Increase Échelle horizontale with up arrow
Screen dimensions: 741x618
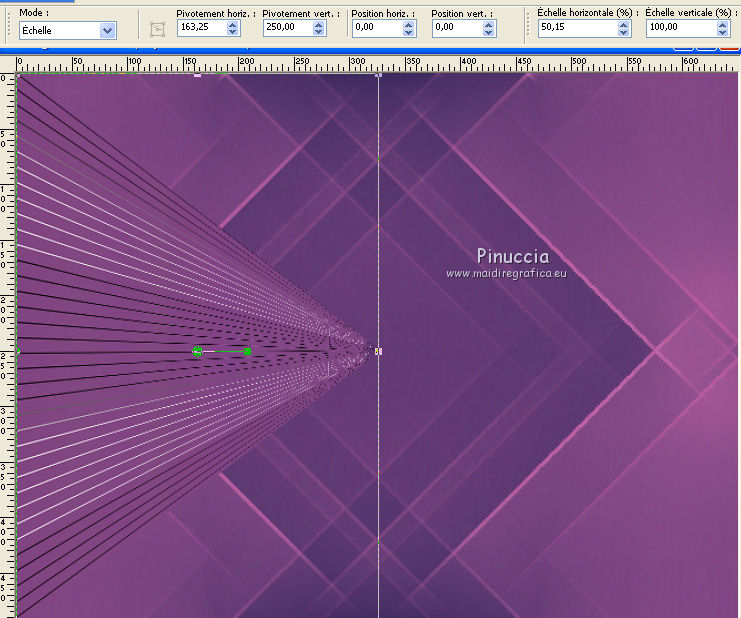[x=624, y=25]
